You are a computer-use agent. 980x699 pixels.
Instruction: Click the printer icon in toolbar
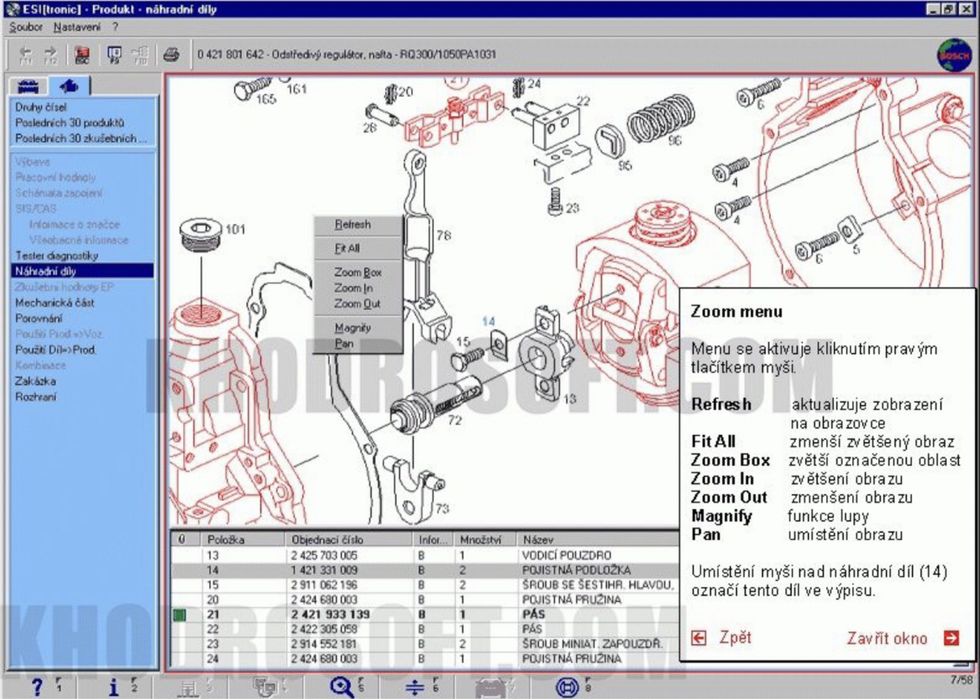click(x=171, y=54)
